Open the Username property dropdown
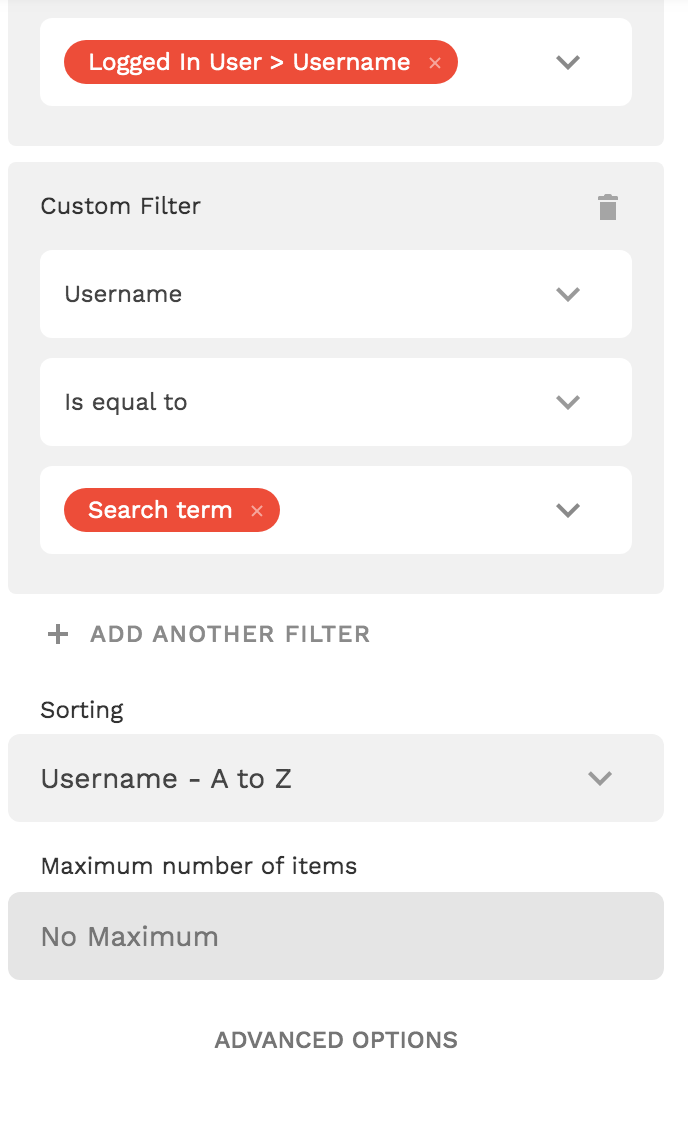Image resolution: width=688 pixels, height=1128 pixels. pyautogui.click(x=300, y=294)
